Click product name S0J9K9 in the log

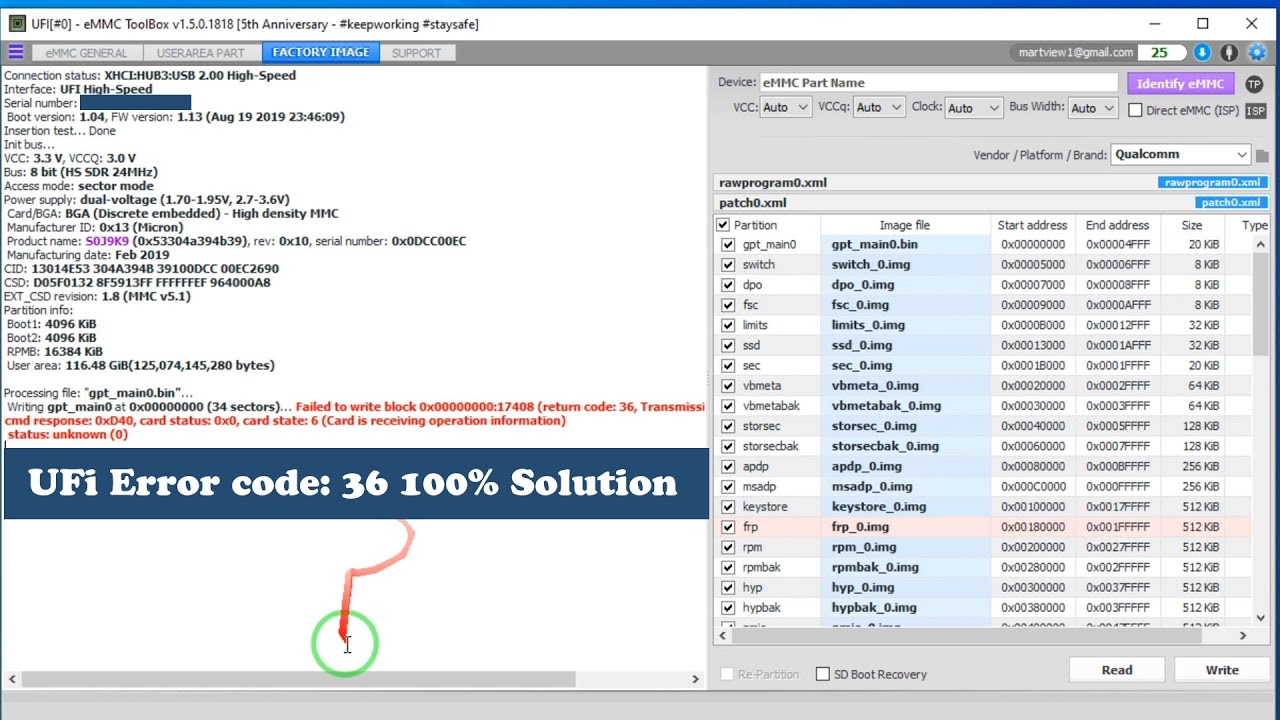[108, 241]
